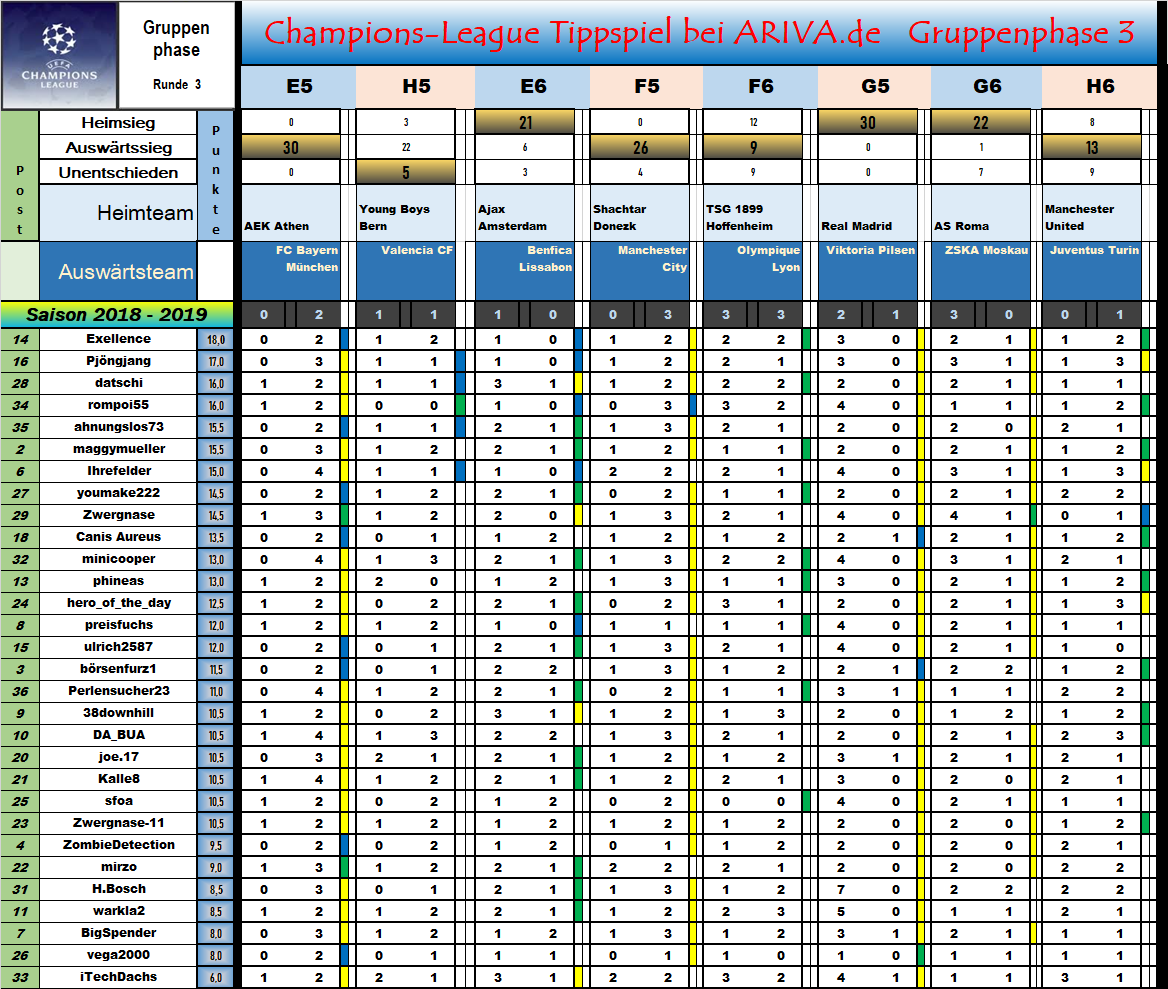Select player 'börsenfurz1' in the ranking

coord(118,669)
